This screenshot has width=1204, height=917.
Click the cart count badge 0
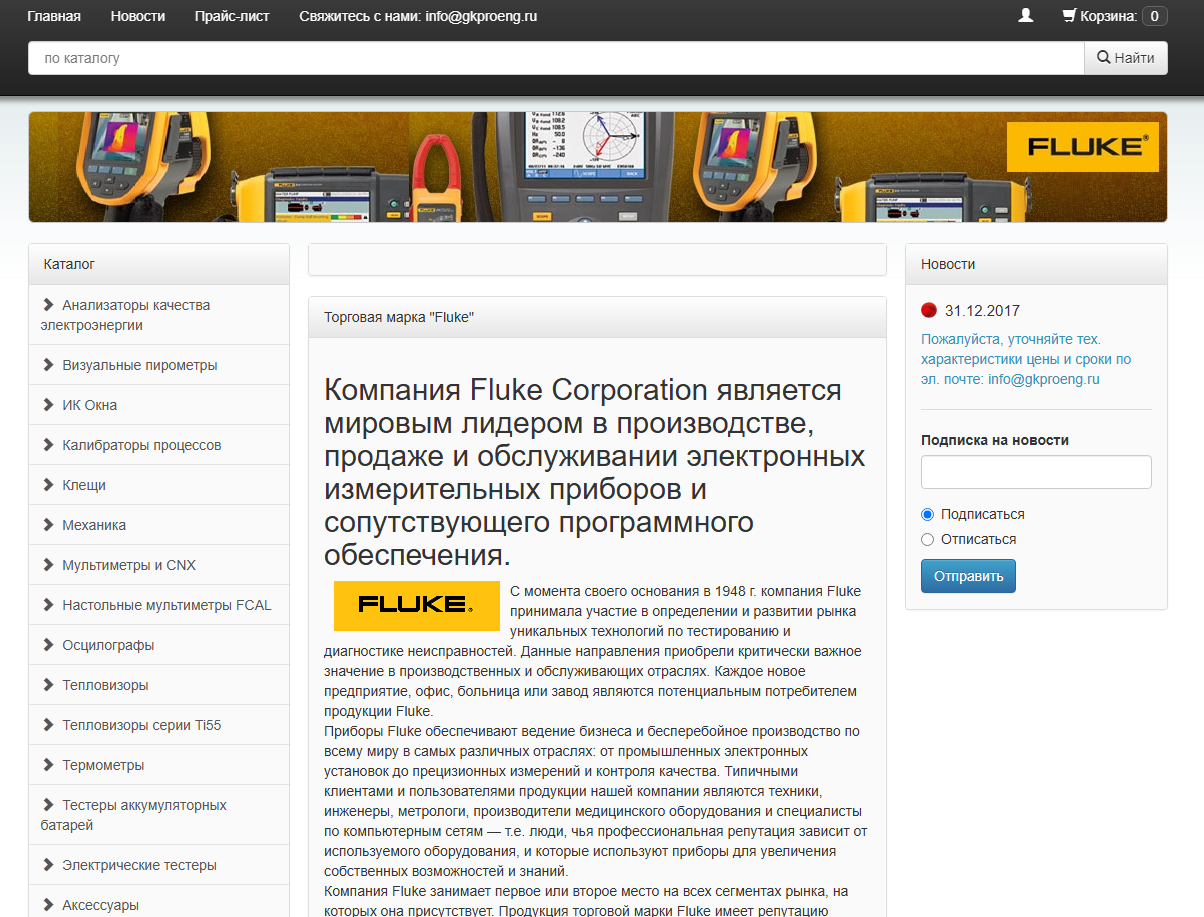point(1155,16)
